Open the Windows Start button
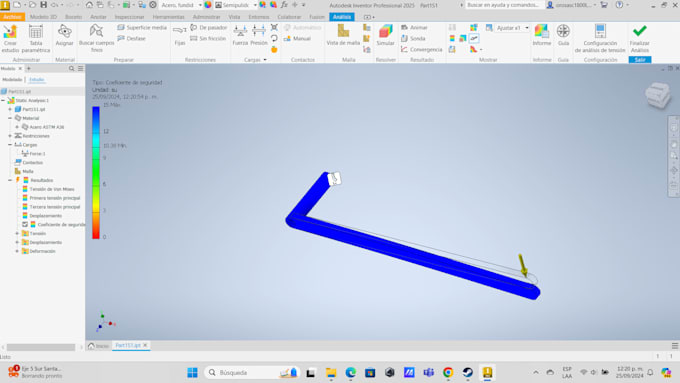The width and height of the screenshot is (680, 383). click(193, 372)
